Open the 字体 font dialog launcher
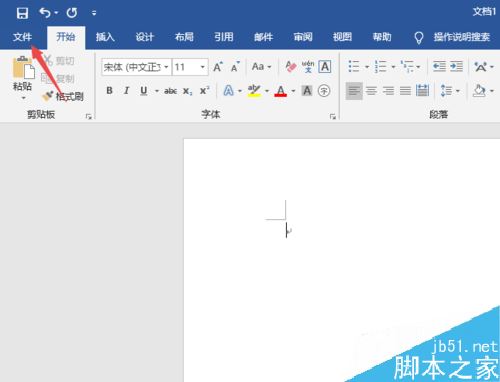Image resolution: width=500 pixels, height=382 pixels. [333, 116]
